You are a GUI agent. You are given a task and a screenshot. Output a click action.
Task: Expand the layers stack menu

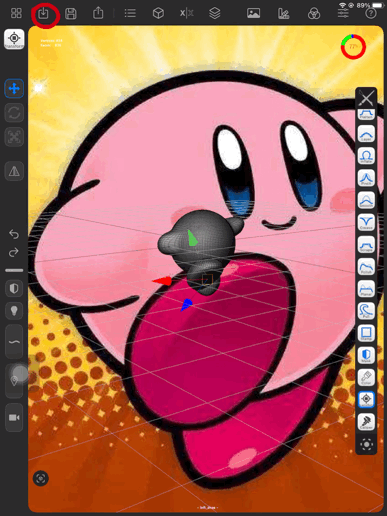[215, 13]
